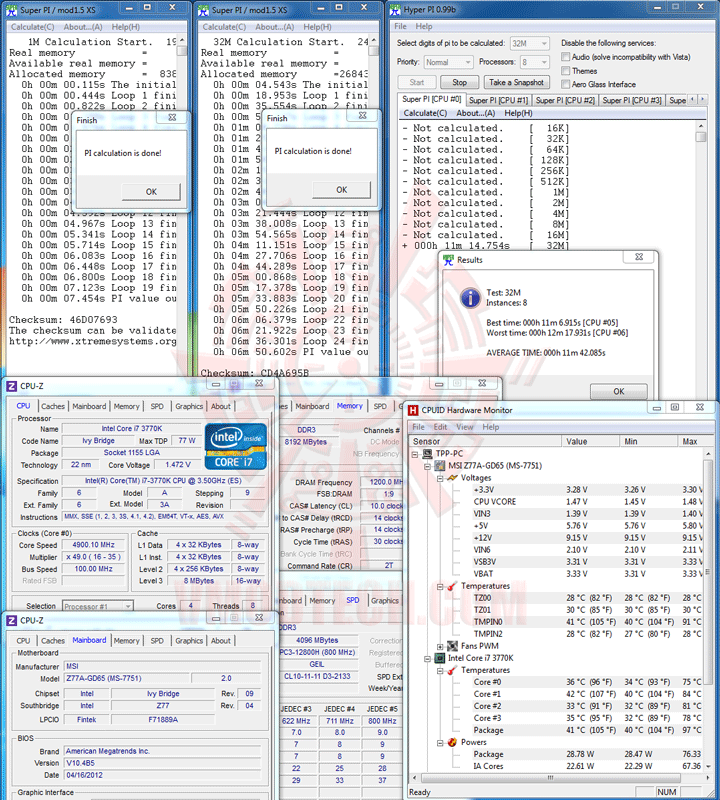
Task: Open Hyper PI File menu
Action: [401, 27]
